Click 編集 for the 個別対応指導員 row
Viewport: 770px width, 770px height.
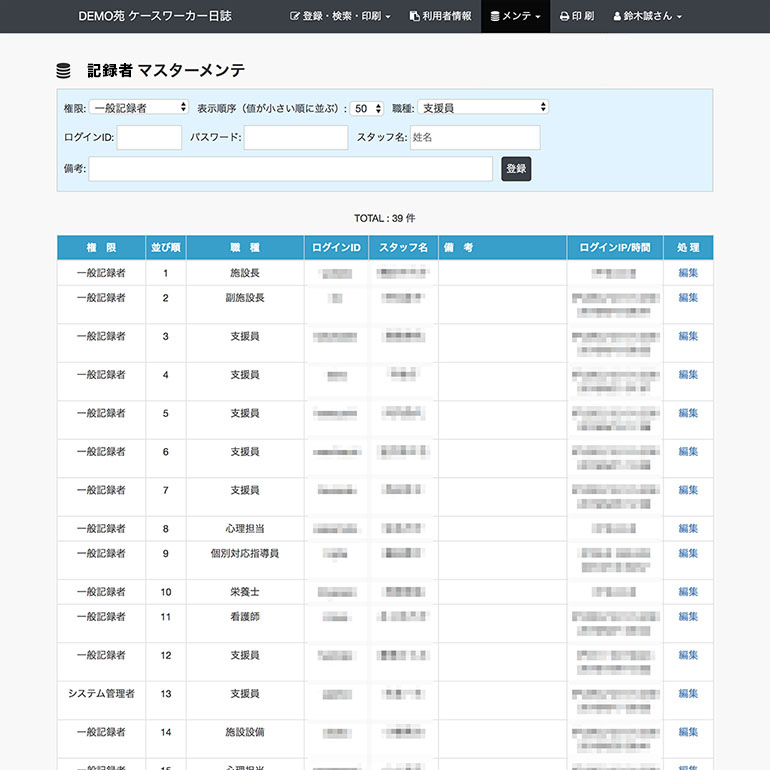[688, 553]
